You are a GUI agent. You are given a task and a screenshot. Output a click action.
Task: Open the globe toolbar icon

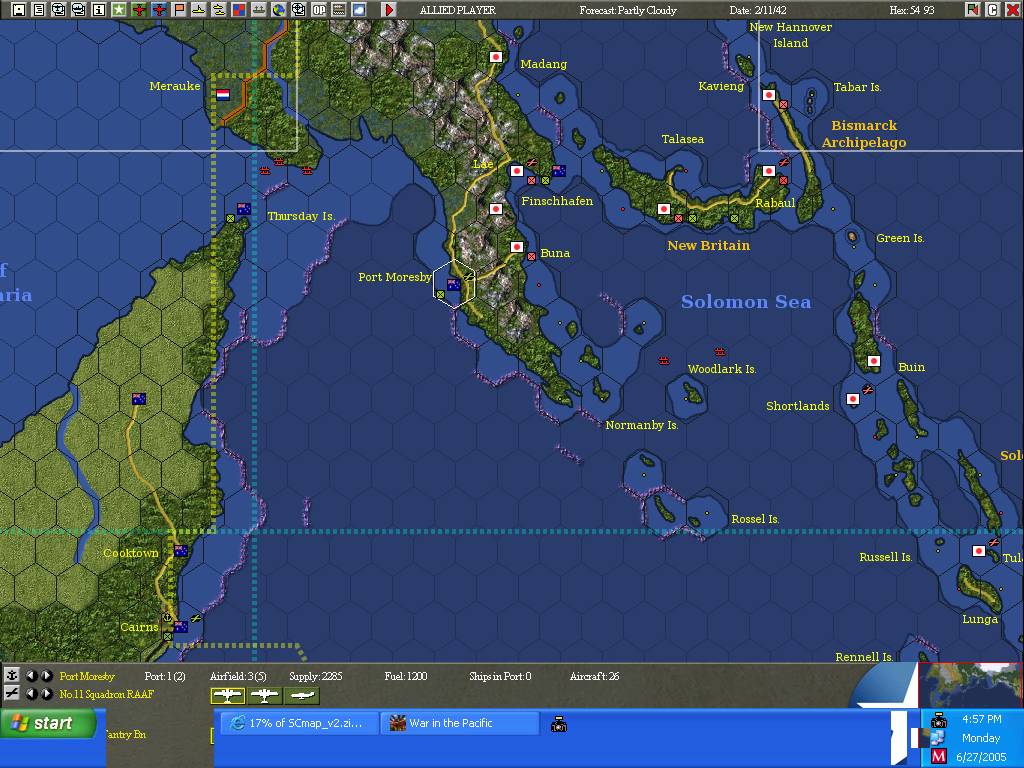coord(278,9)
